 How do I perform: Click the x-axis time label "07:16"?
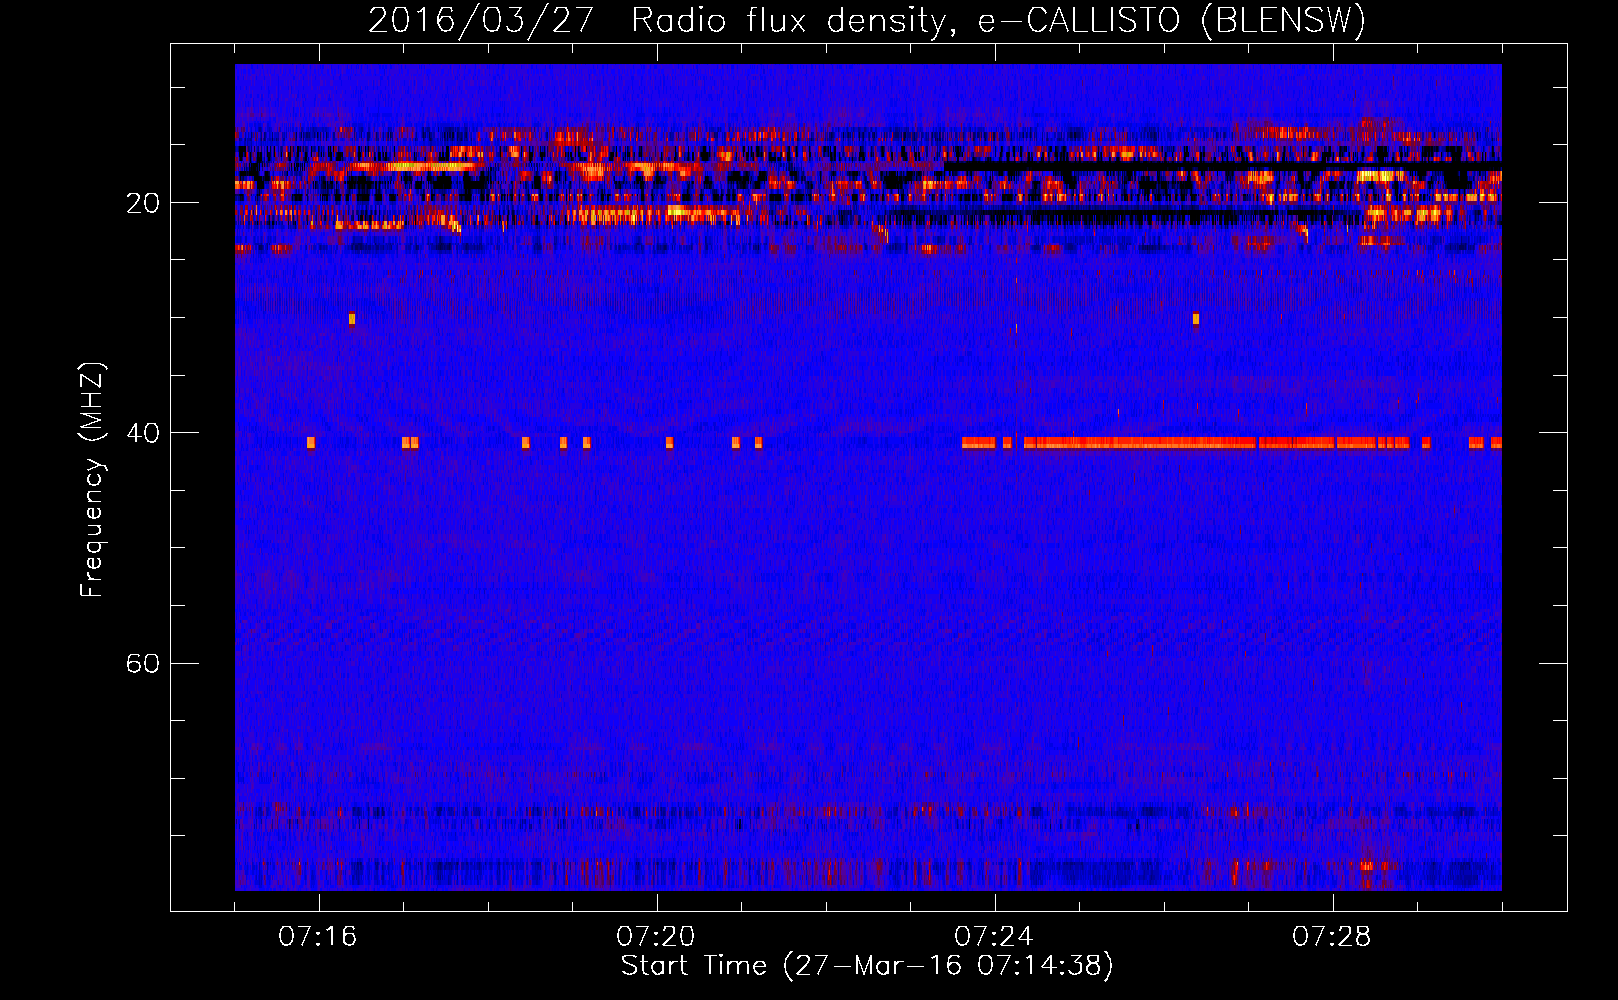318,937
